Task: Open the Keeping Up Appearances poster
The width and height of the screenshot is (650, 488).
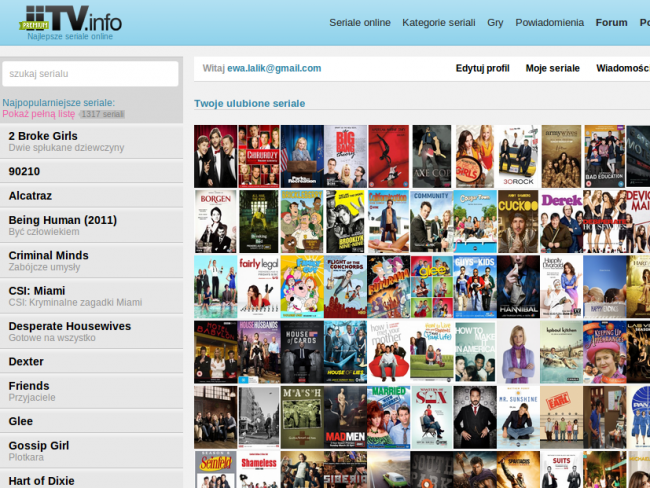Action: click(604, 352)
